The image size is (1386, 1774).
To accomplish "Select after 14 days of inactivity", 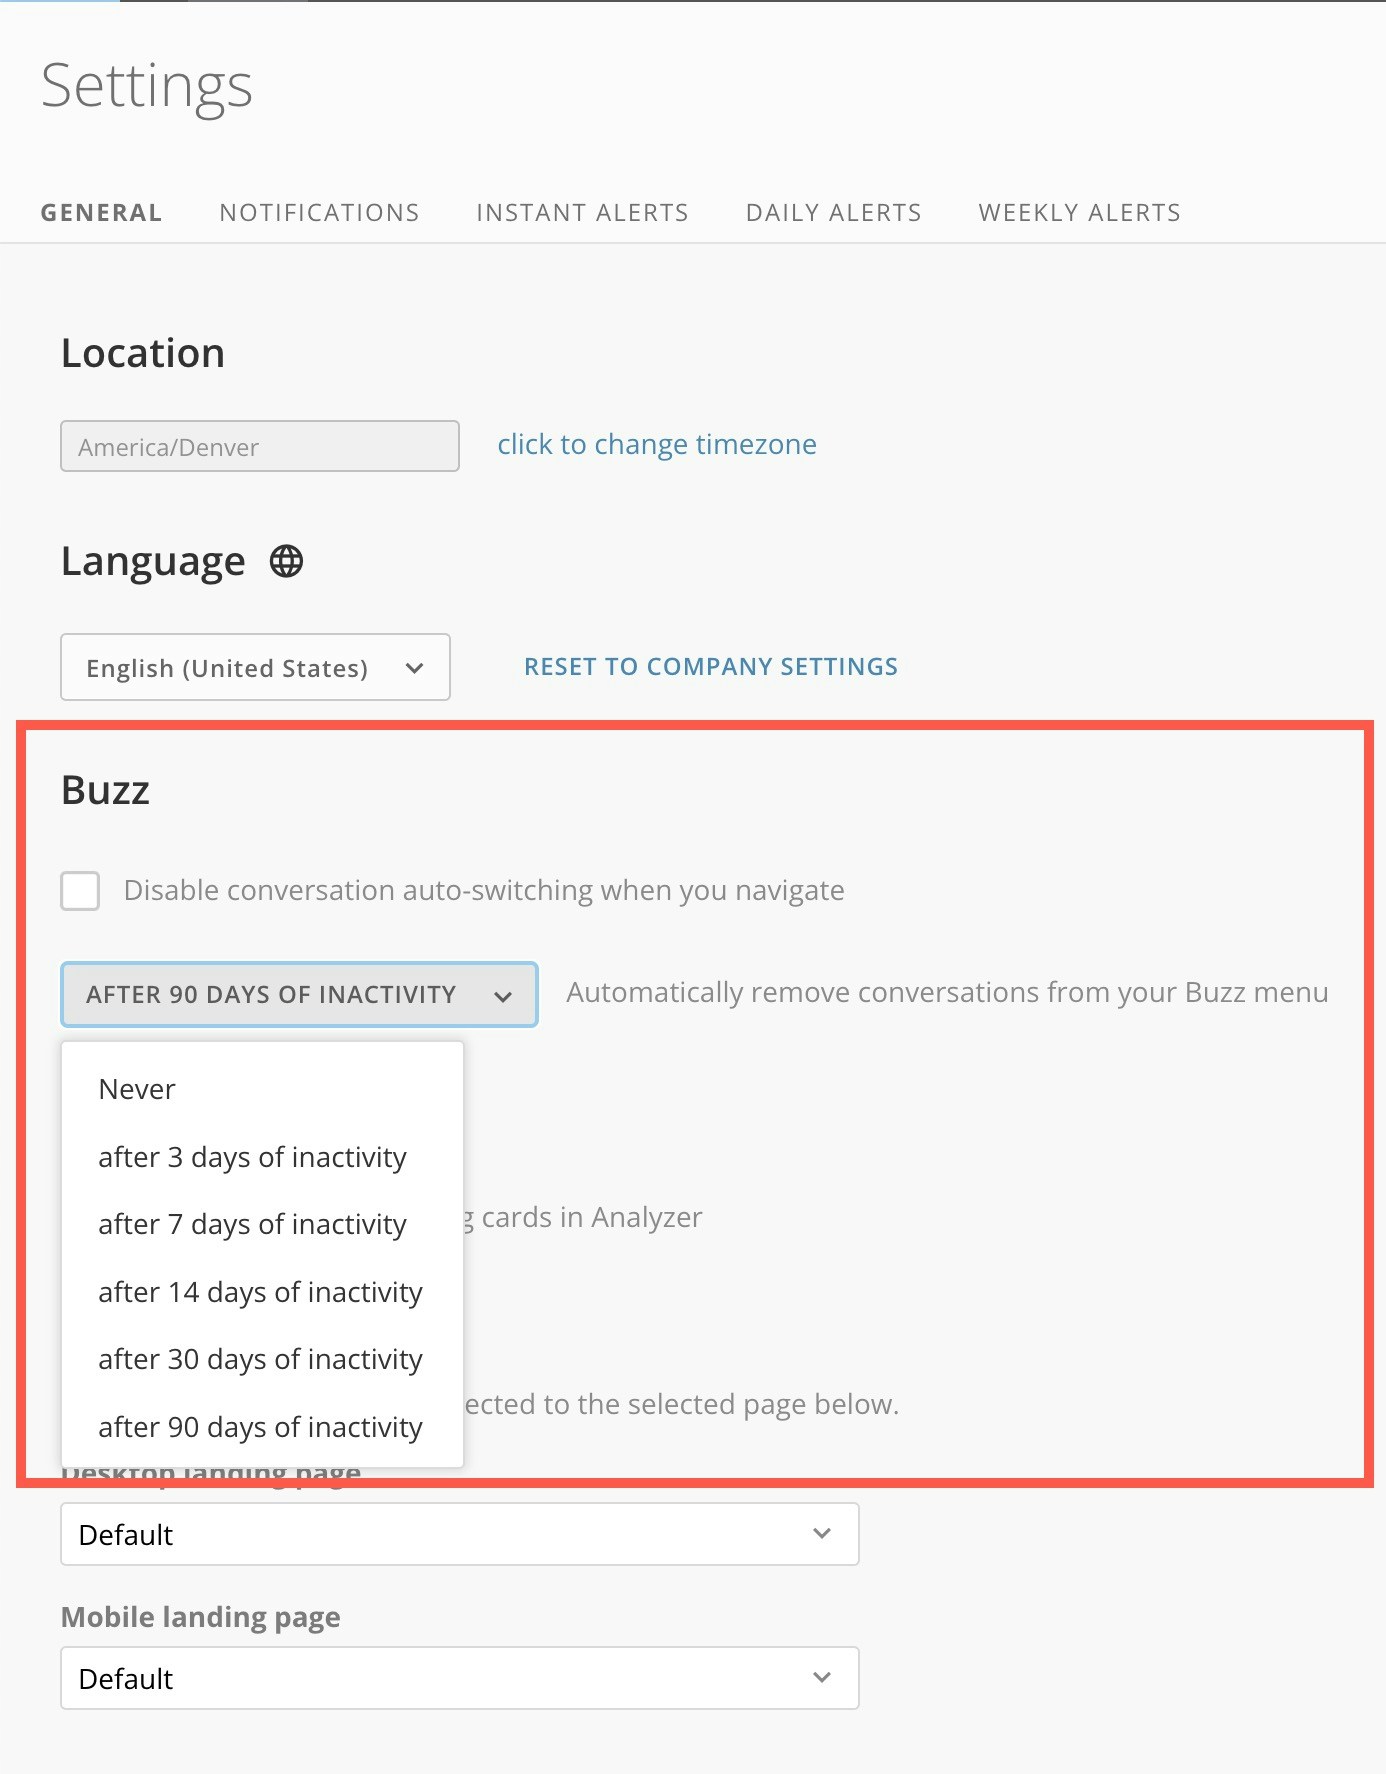I will coord(262,1292).
